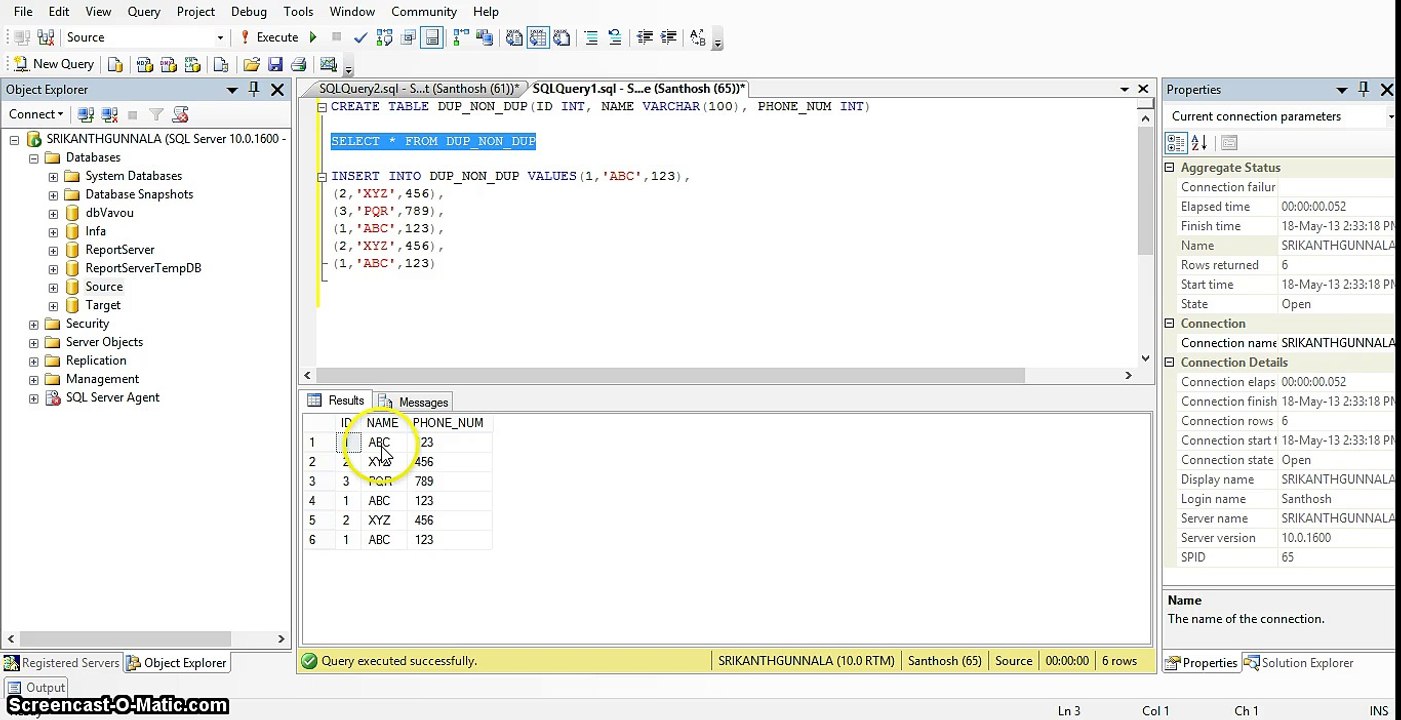Switch to the Messages tab
Screen dimensions: 1401x720
(414, 402)
